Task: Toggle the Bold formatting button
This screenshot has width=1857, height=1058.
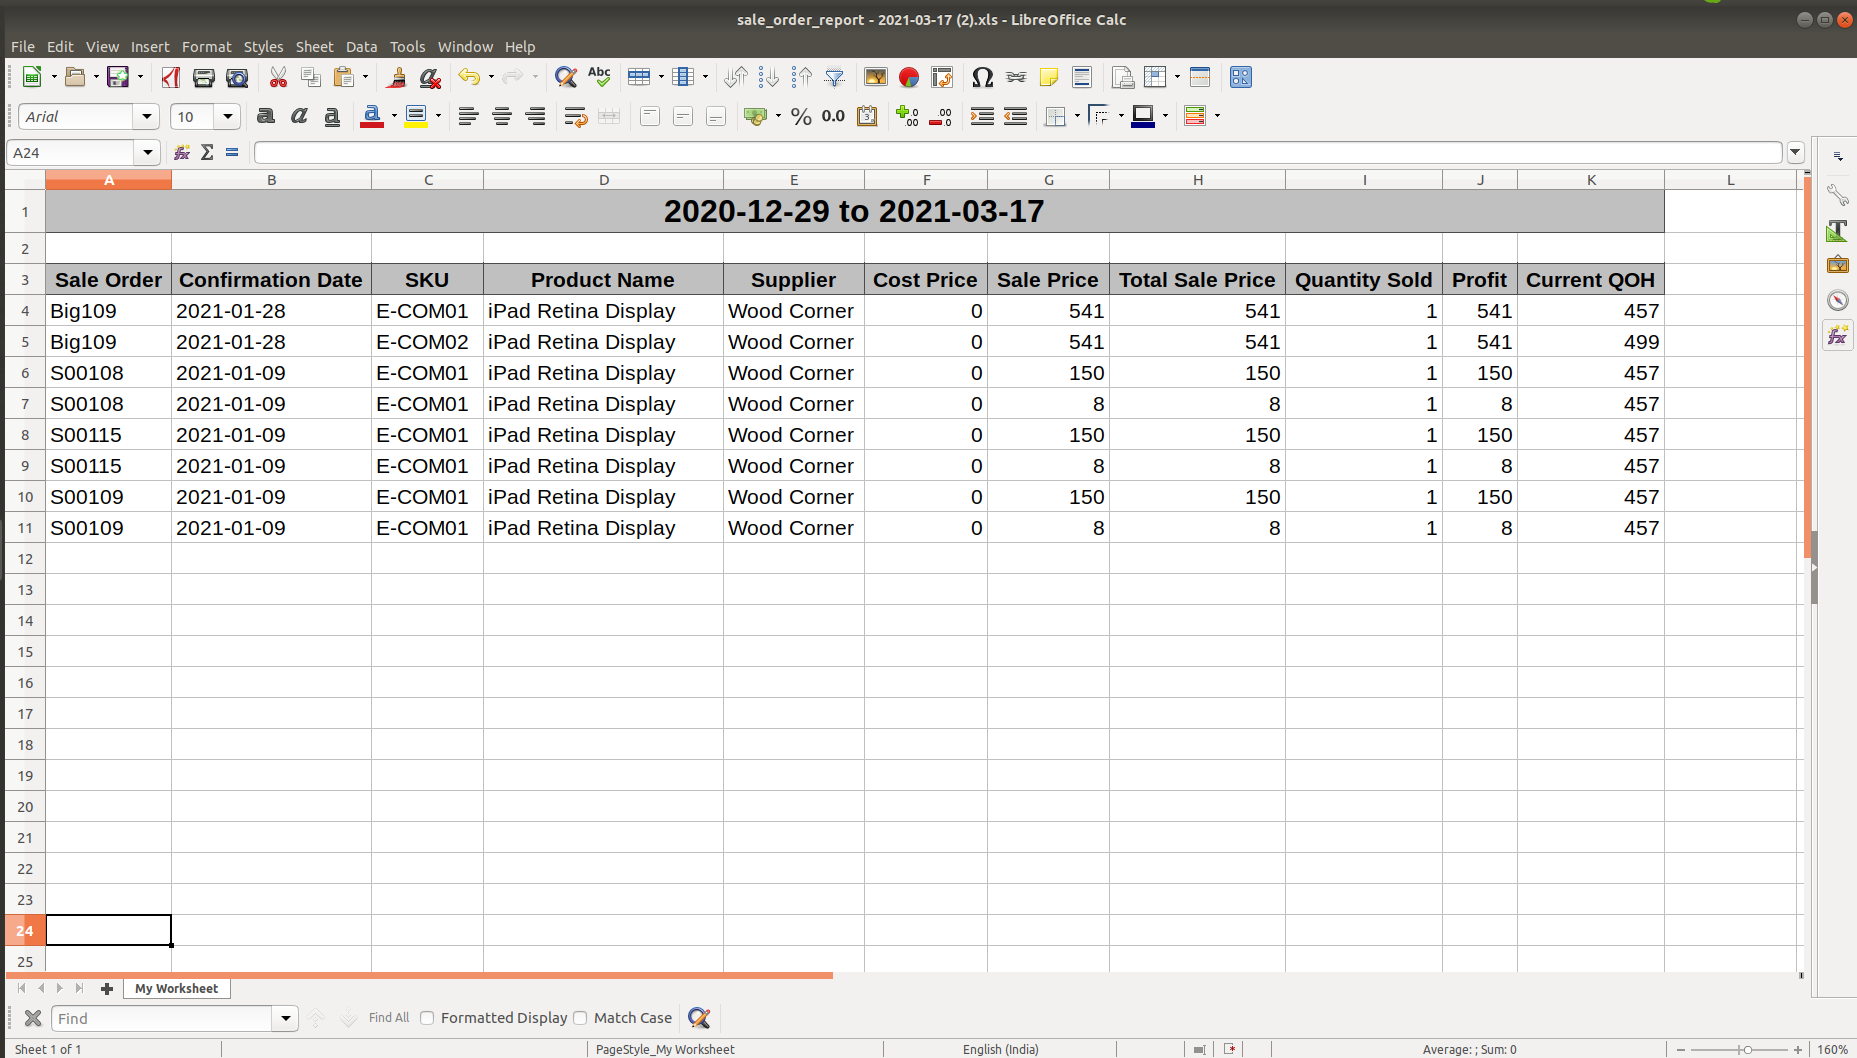Action: pyautogui.click(x=266, y=116)
